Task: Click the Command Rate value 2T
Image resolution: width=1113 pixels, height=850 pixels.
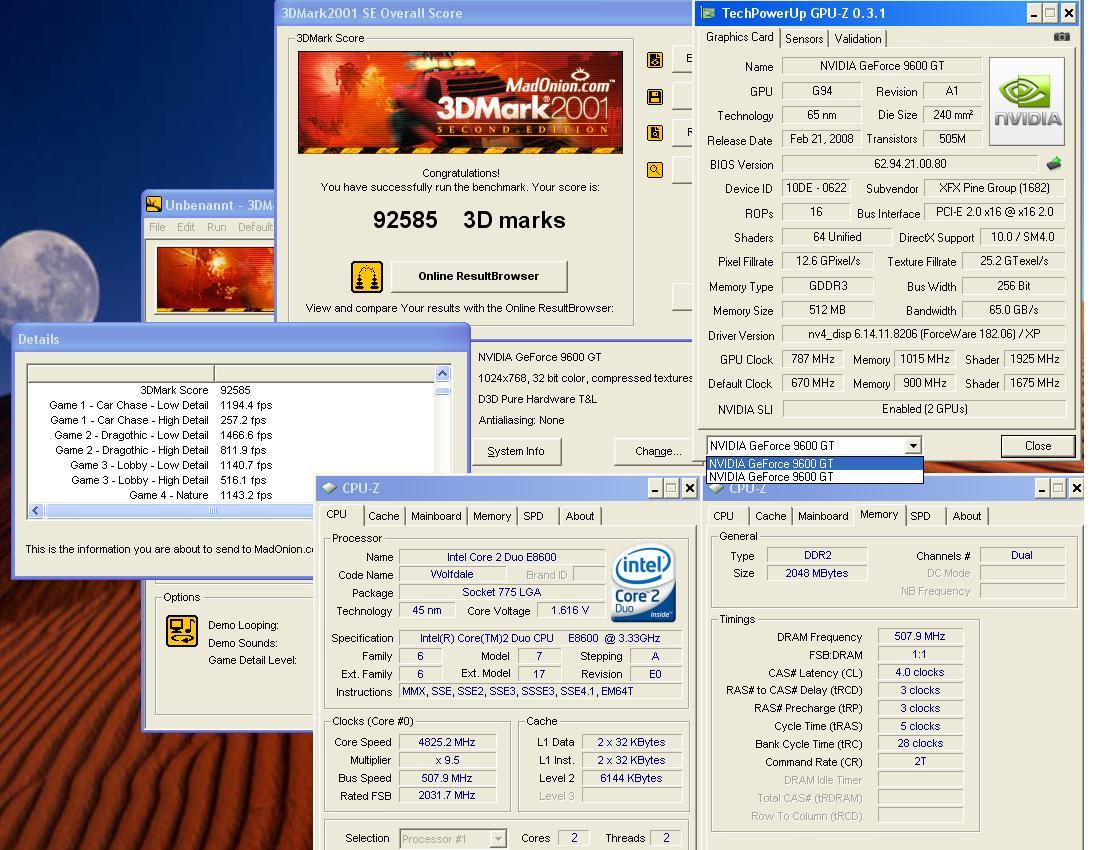Action: [x=919, y=761]
